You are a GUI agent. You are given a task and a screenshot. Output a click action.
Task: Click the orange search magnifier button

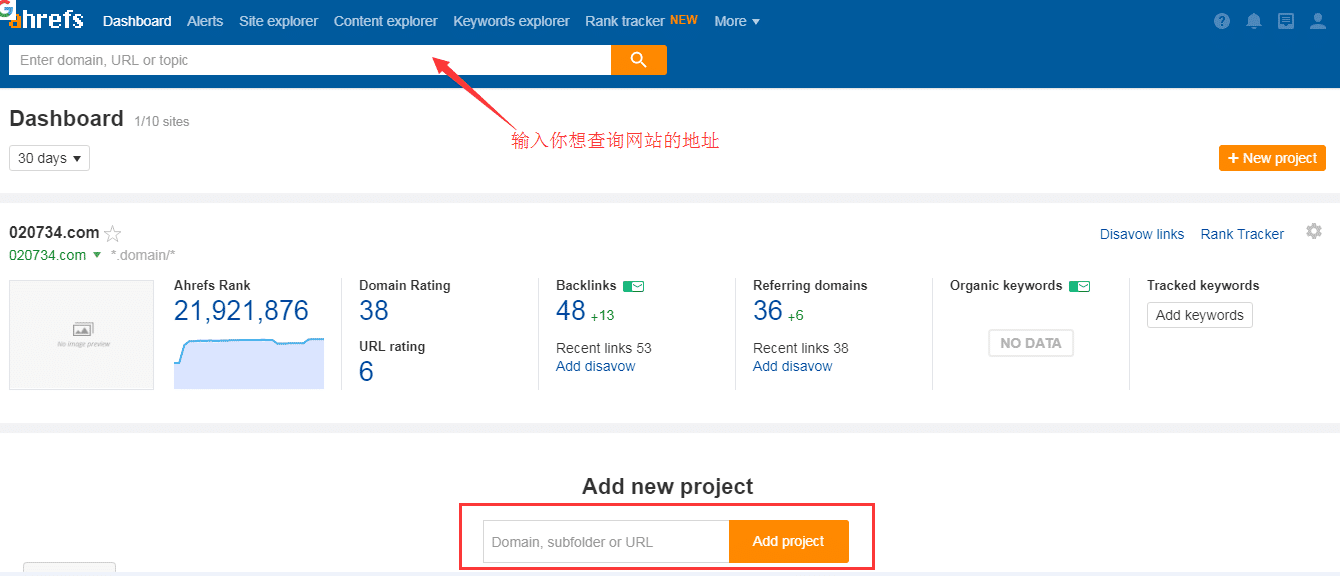click(639, 59)
